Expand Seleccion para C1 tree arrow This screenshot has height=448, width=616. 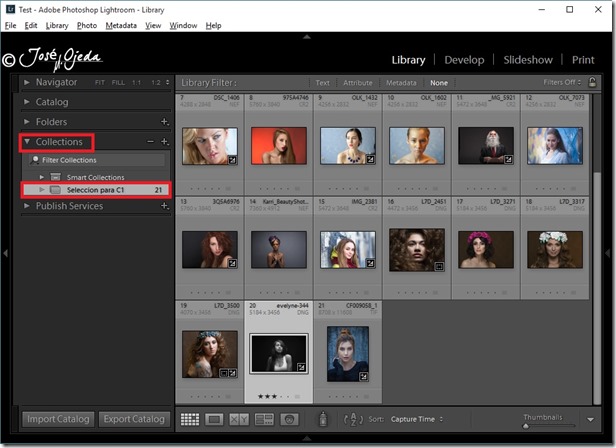(42, 190)
